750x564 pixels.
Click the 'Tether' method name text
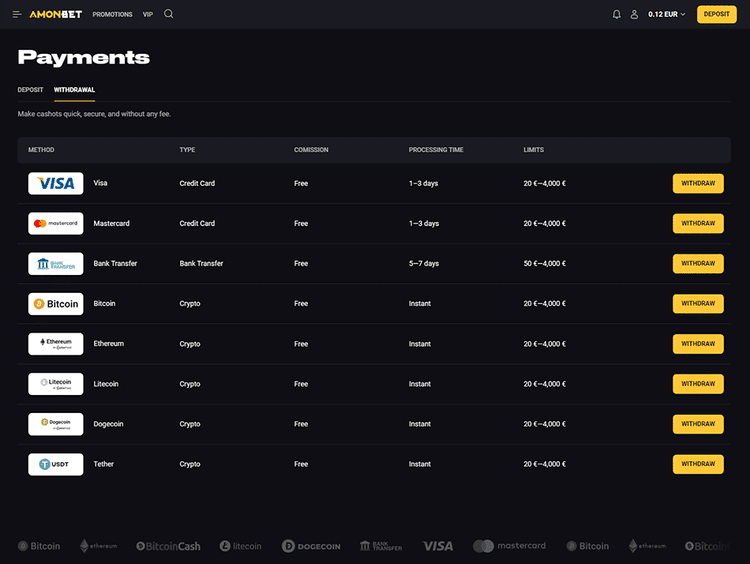(x=103, y=464)
